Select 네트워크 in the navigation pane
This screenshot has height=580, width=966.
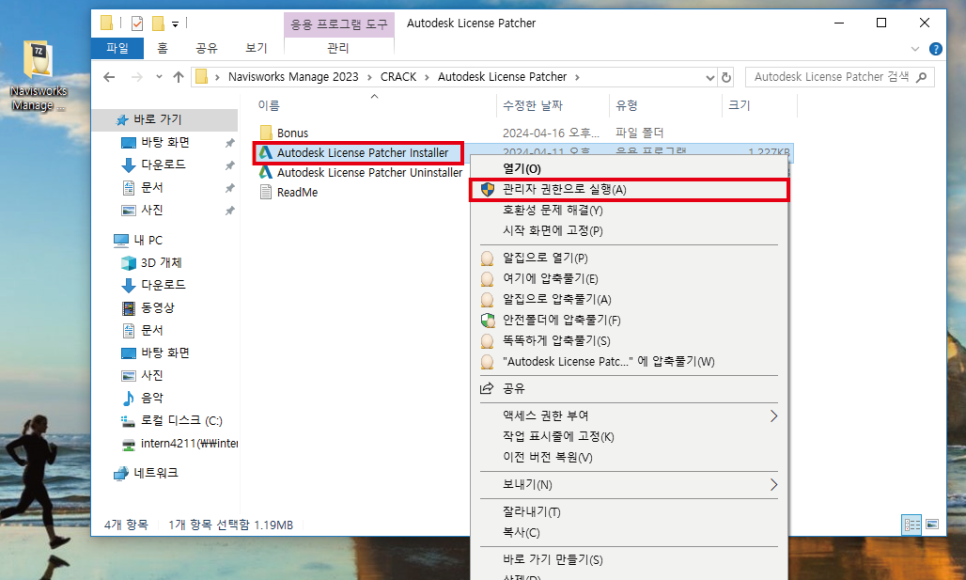(x=156, y=473)
